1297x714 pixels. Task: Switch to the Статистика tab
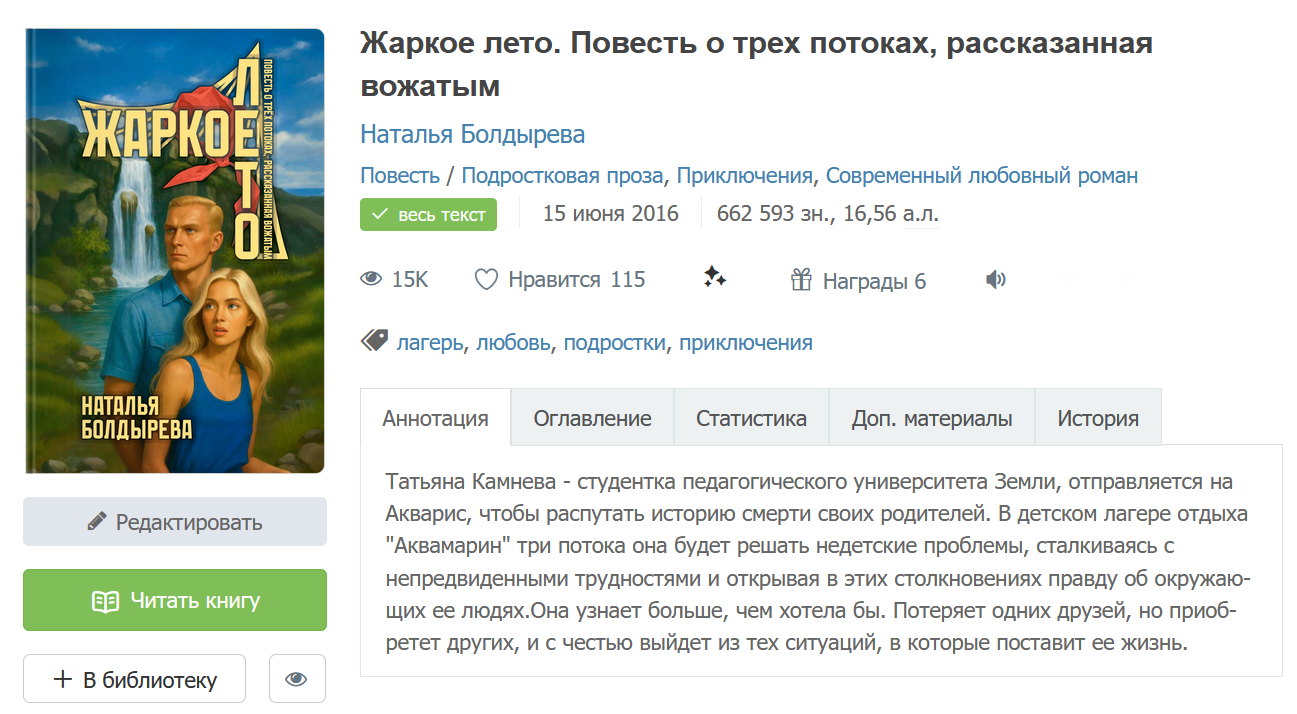[x=751, y=418]
